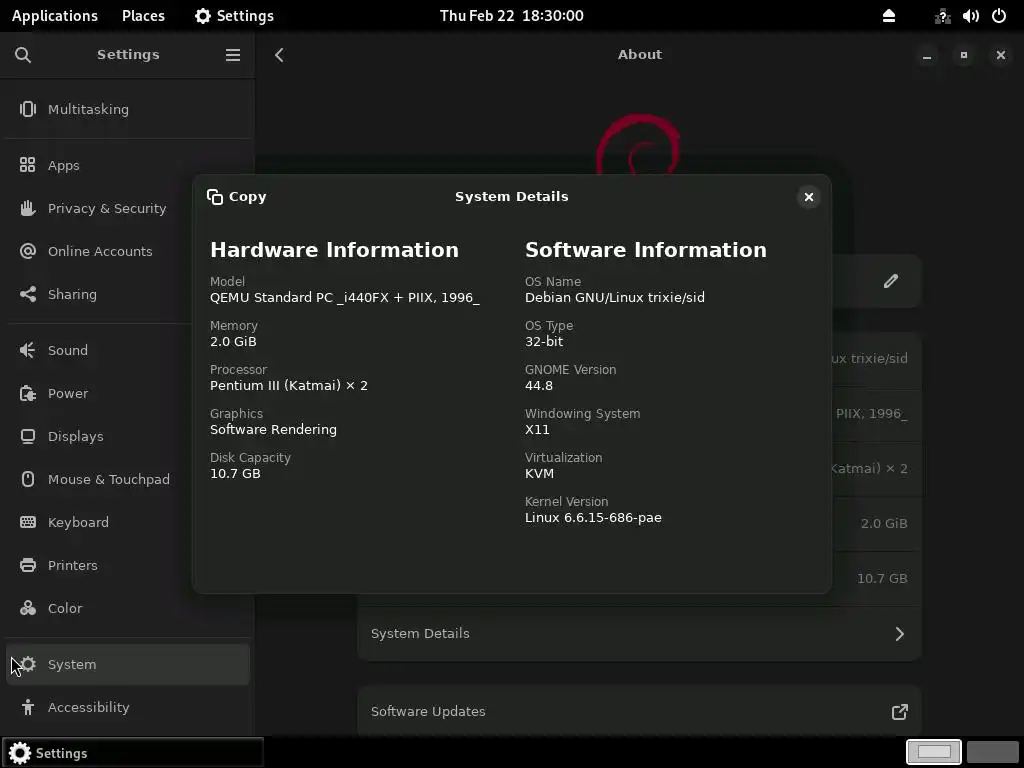Click the Displays monitor icon

27,437
